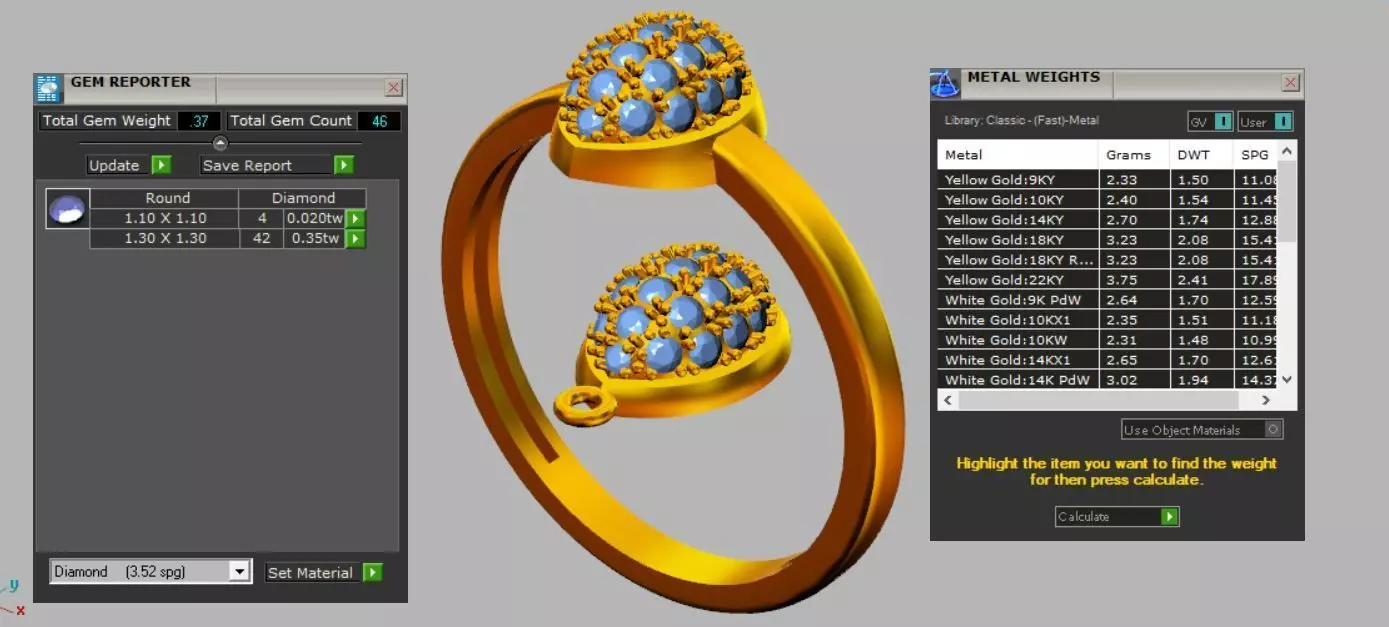The width and height of the screenshot is (1389, 627).
Task: Select the Yellow Gold:10KY row
Action: (1108, 200)
